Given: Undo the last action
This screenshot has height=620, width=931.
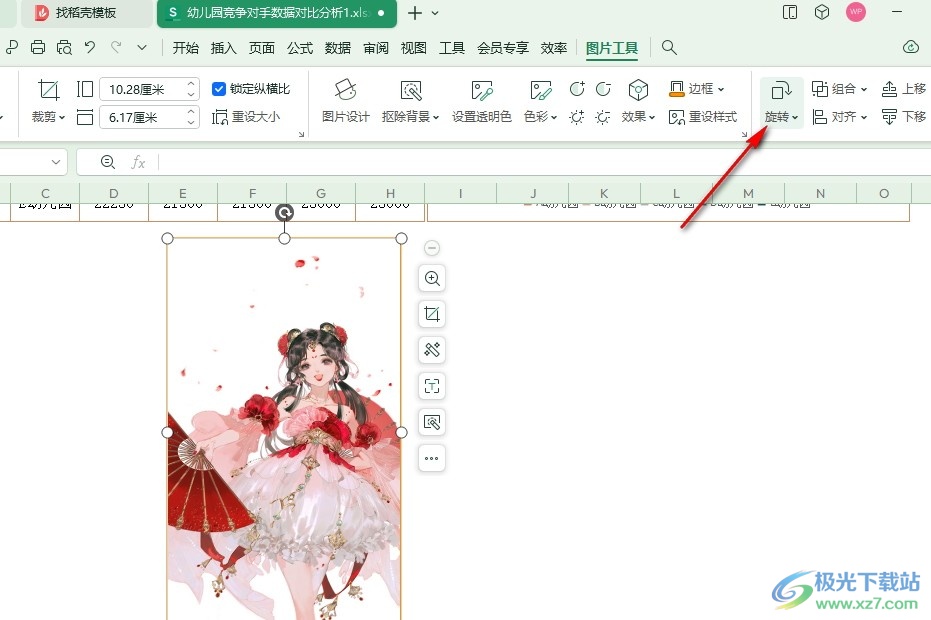Looking at the screenshot, I should tap(90, 48).
